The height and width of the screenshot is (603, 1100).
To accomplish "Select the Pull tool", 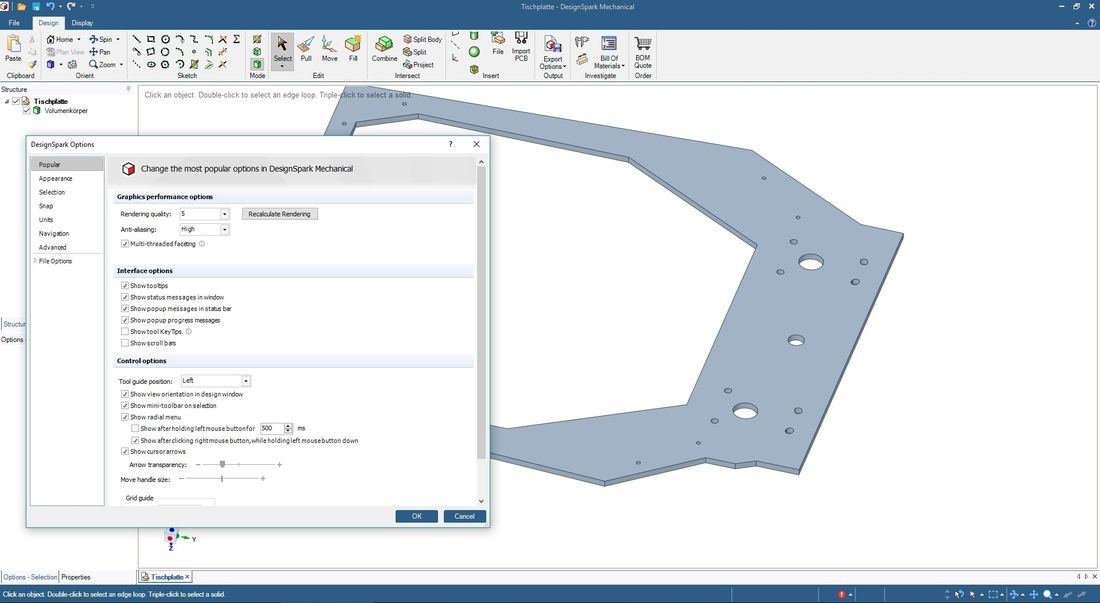I will coord(306,48).
